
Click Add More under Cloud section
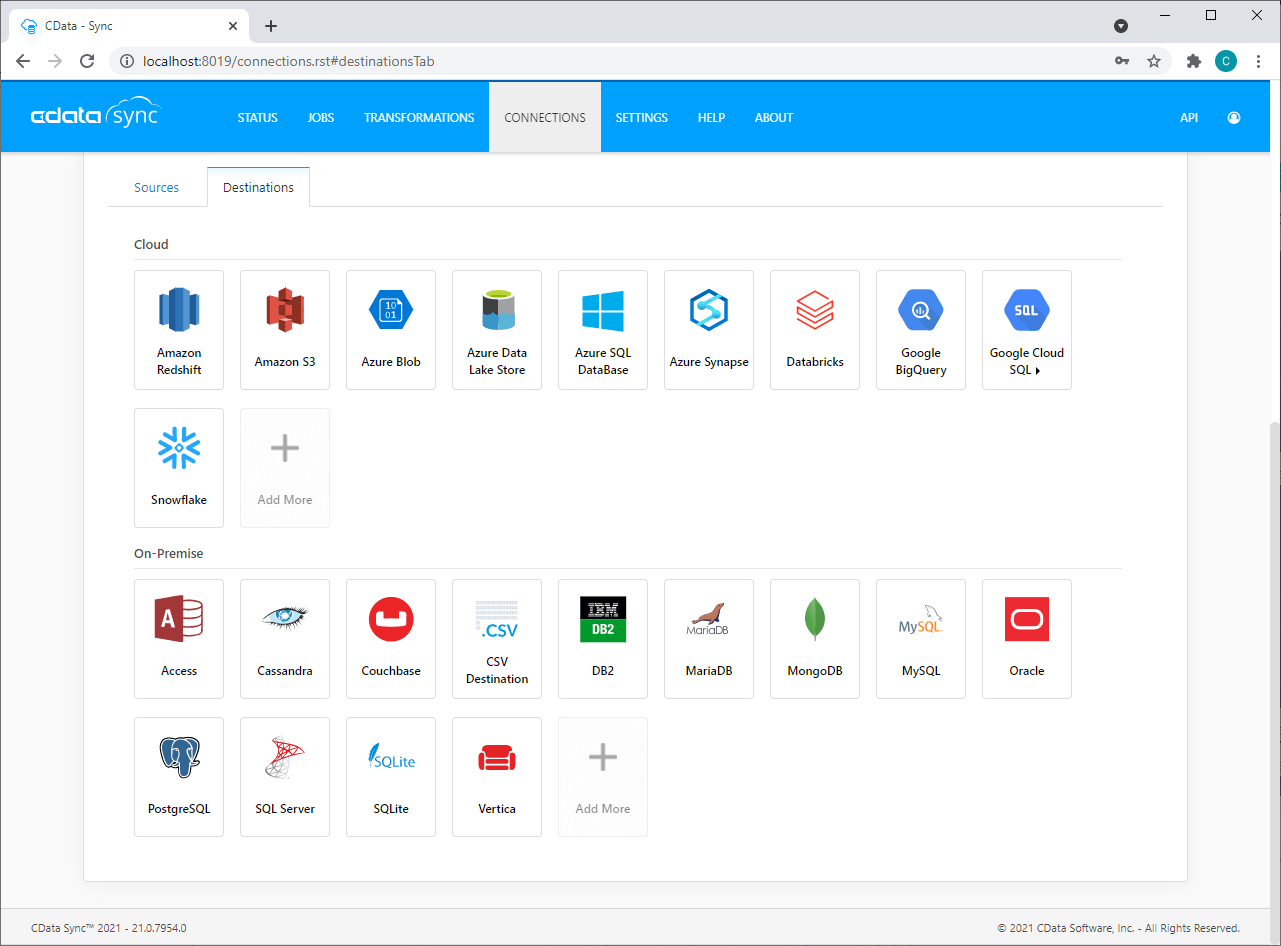pyautogui.click(x=285, y=467)
